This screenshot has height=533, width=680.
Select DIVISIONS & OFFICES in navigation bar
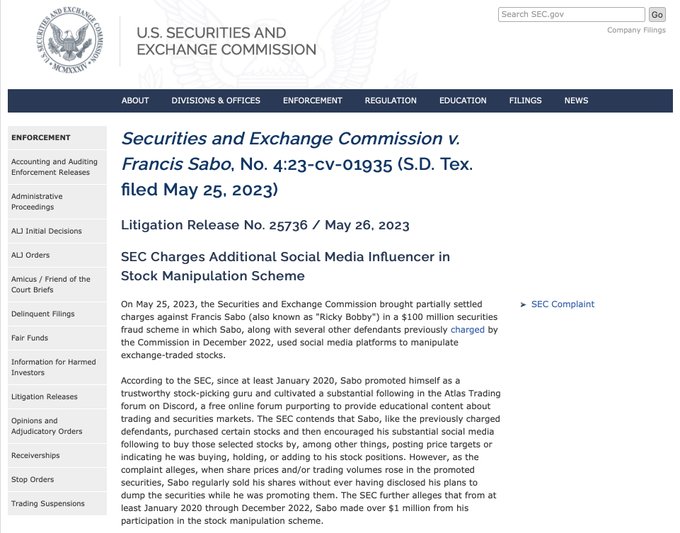pyautogui.click(x=216, y=101)
